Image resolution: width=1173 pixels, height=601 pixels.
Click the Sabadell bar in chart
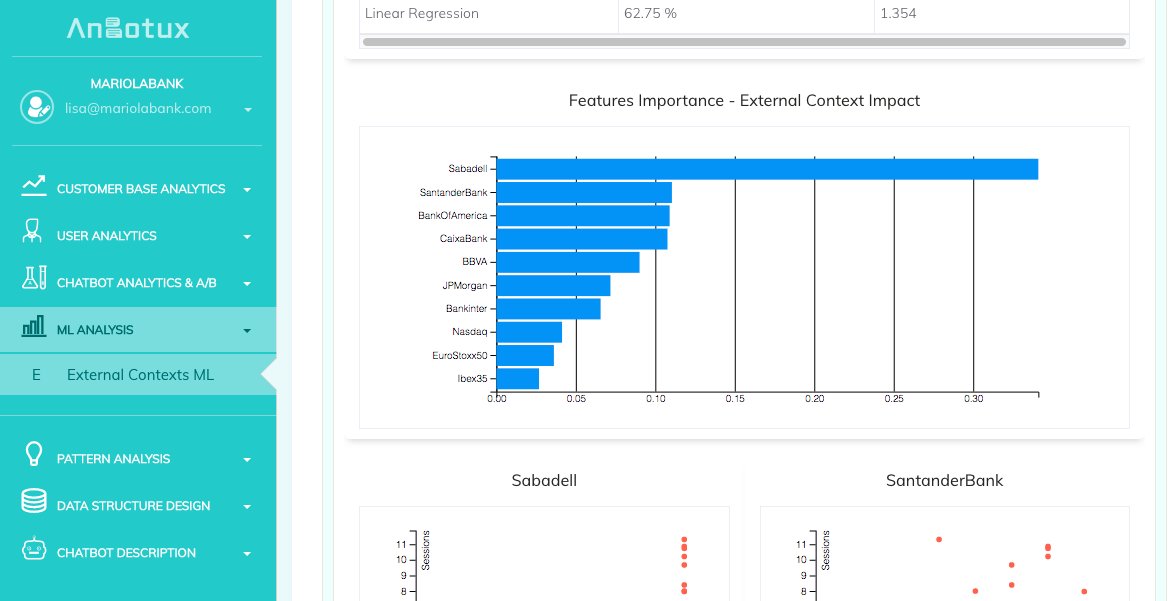point(768,169)
